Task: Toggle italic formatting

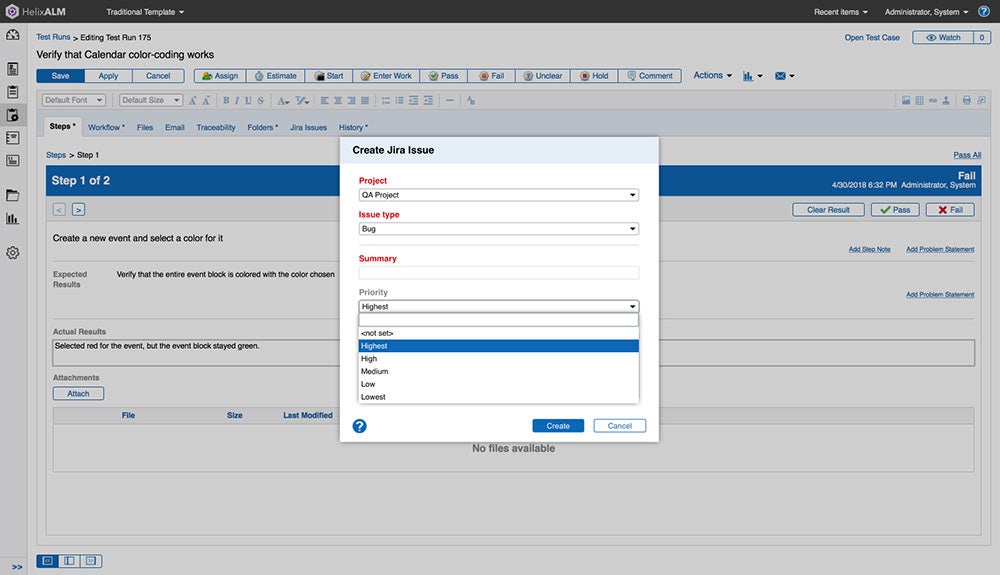Action: pos(237,101)
